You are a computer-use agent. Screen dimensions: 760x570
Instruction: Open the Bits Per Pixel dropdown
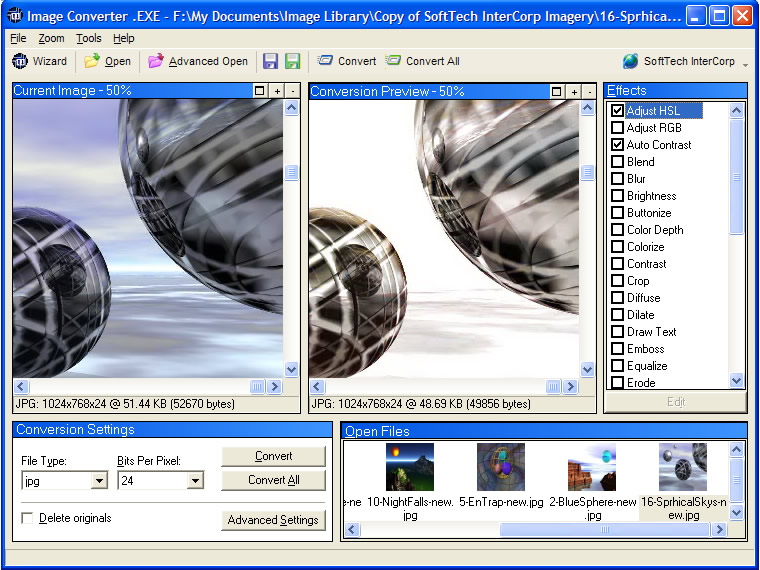tap(195, 481)
